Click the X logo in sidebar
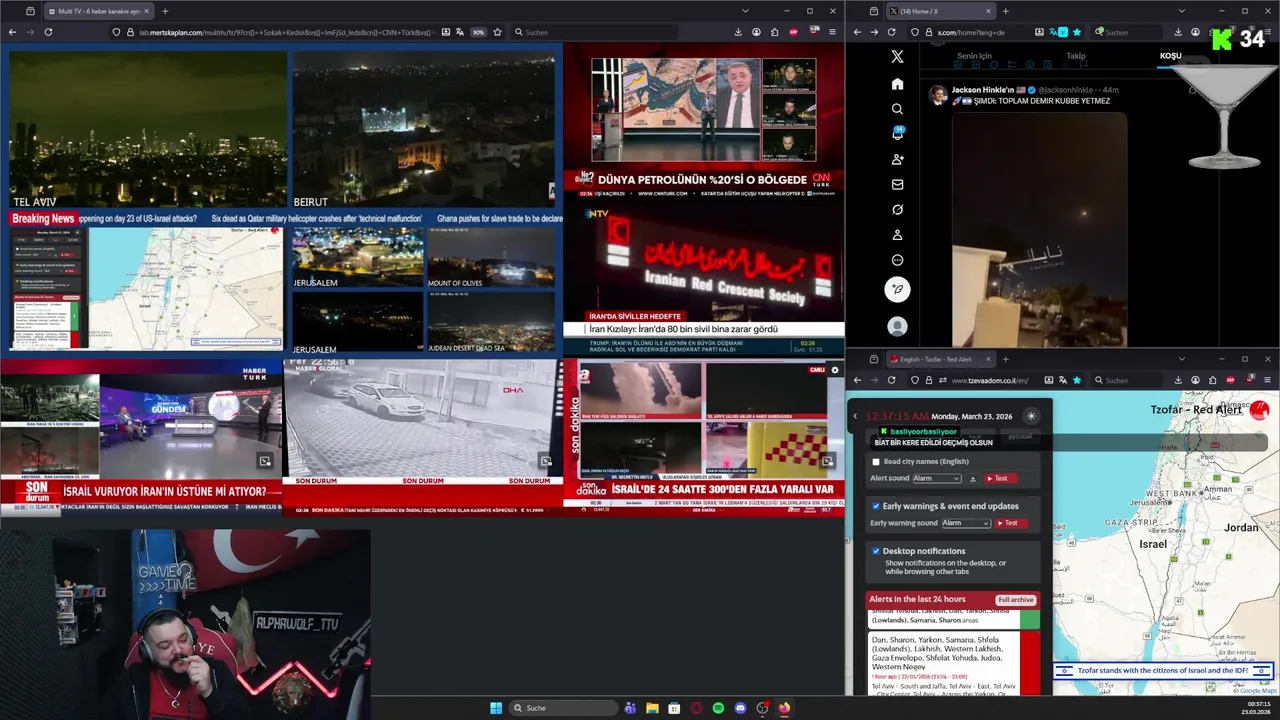Screen dimensions: 1280x720 tap(897, 57)
